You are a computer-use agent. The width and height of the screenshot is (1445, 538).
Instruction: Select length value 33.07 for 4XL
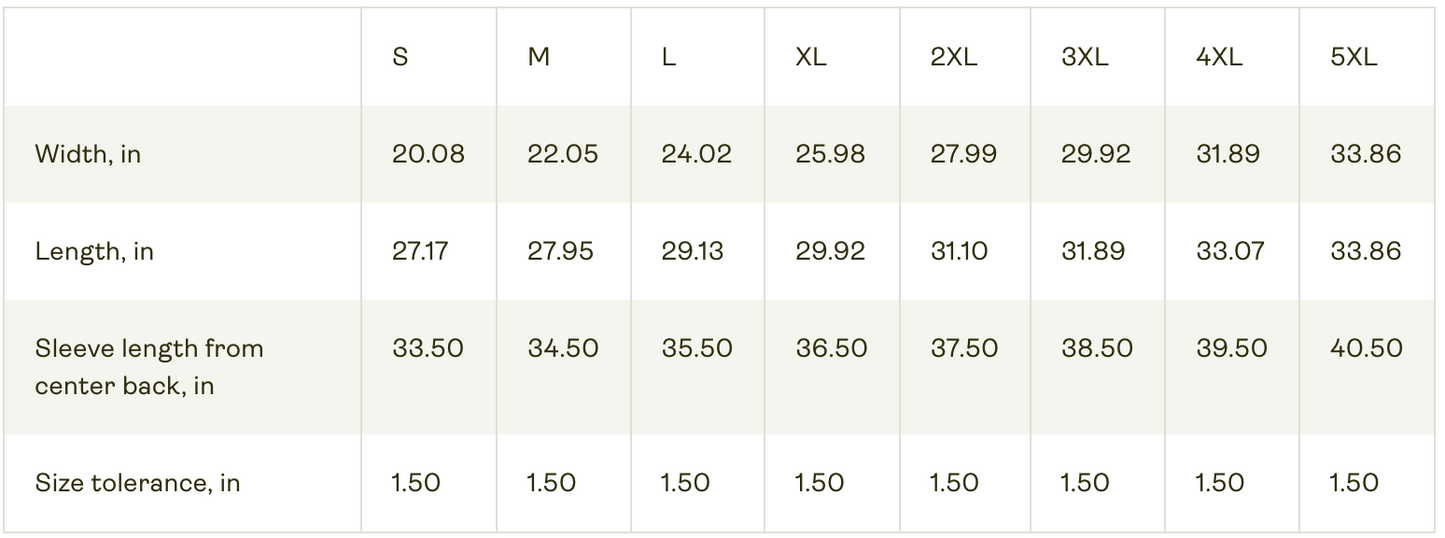[x=1229, y=251]
